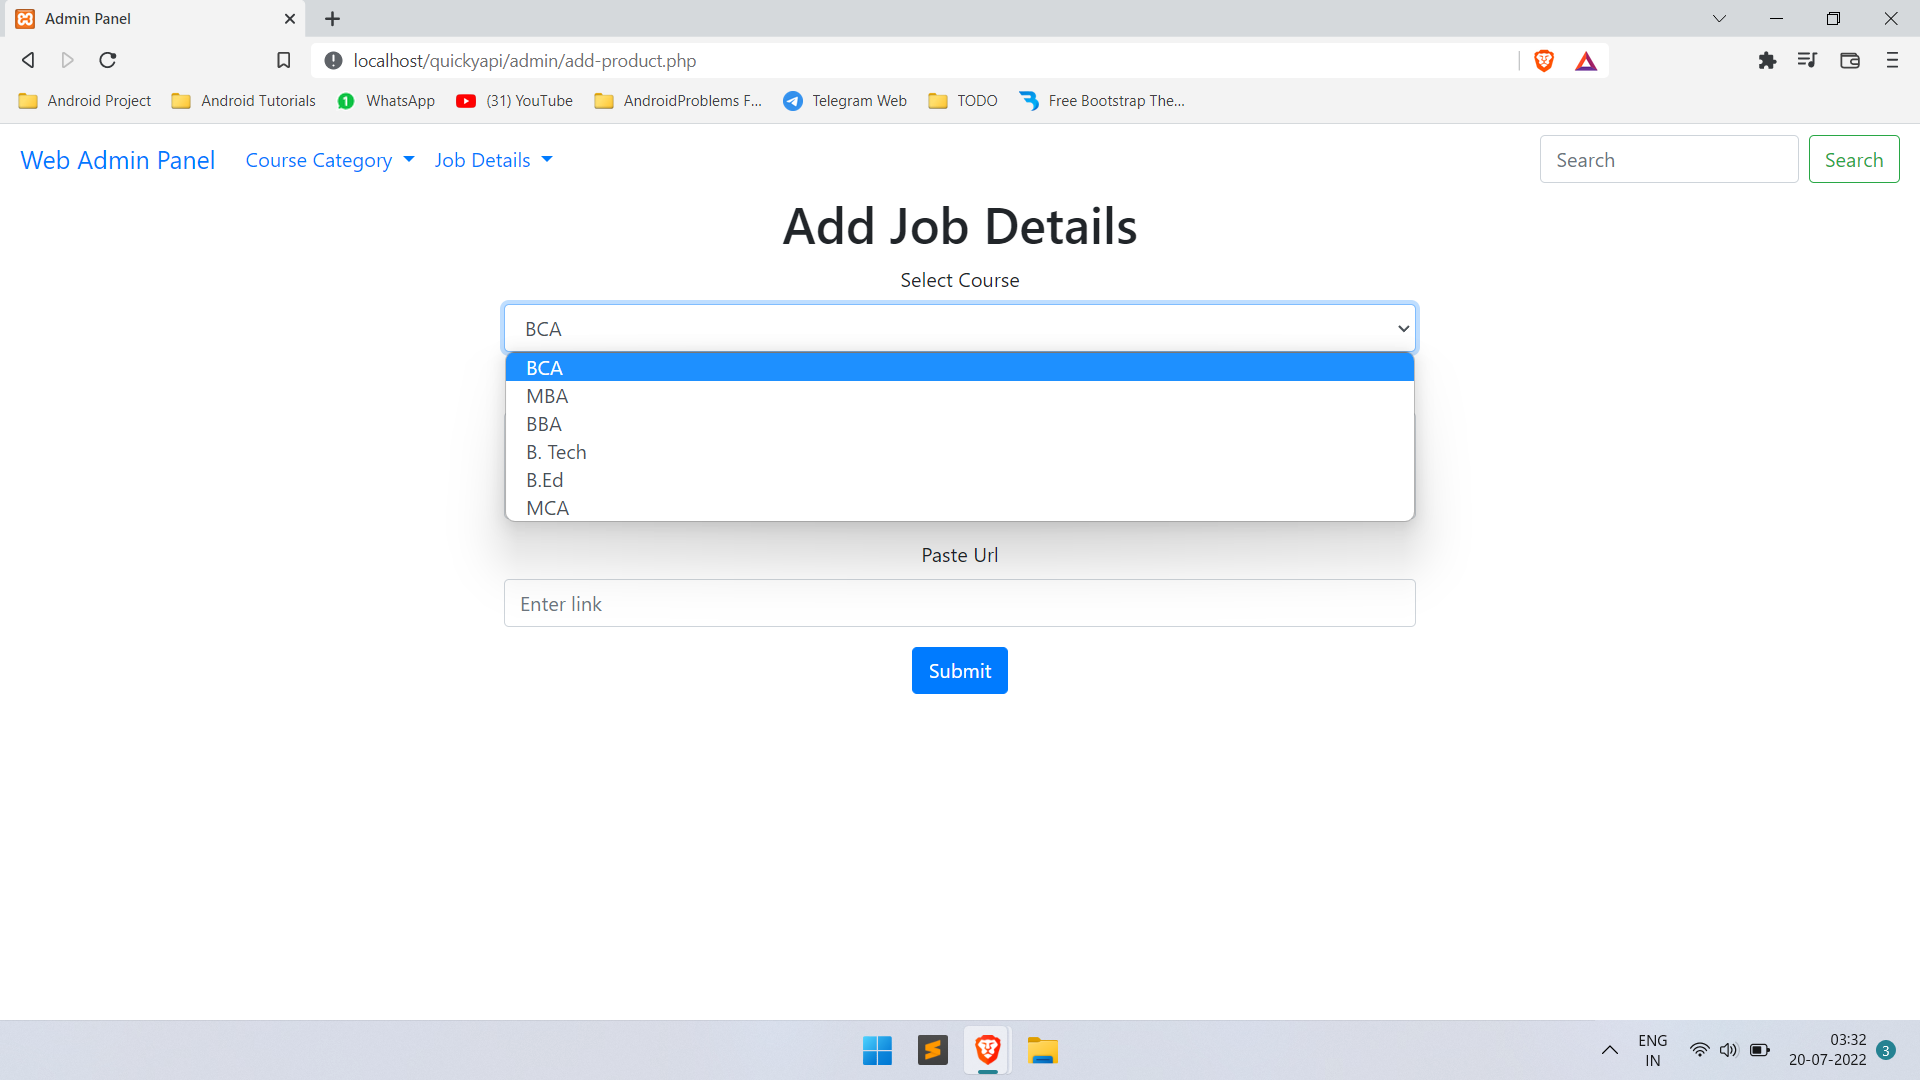
Task: Focus the Search input field
Action: point(1669,160)
